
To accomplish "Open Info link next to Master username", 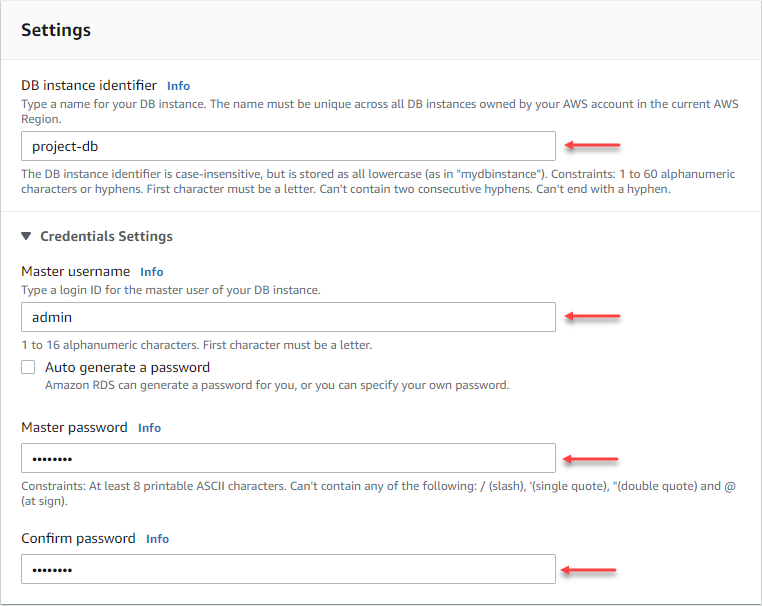I will point(151,272).
